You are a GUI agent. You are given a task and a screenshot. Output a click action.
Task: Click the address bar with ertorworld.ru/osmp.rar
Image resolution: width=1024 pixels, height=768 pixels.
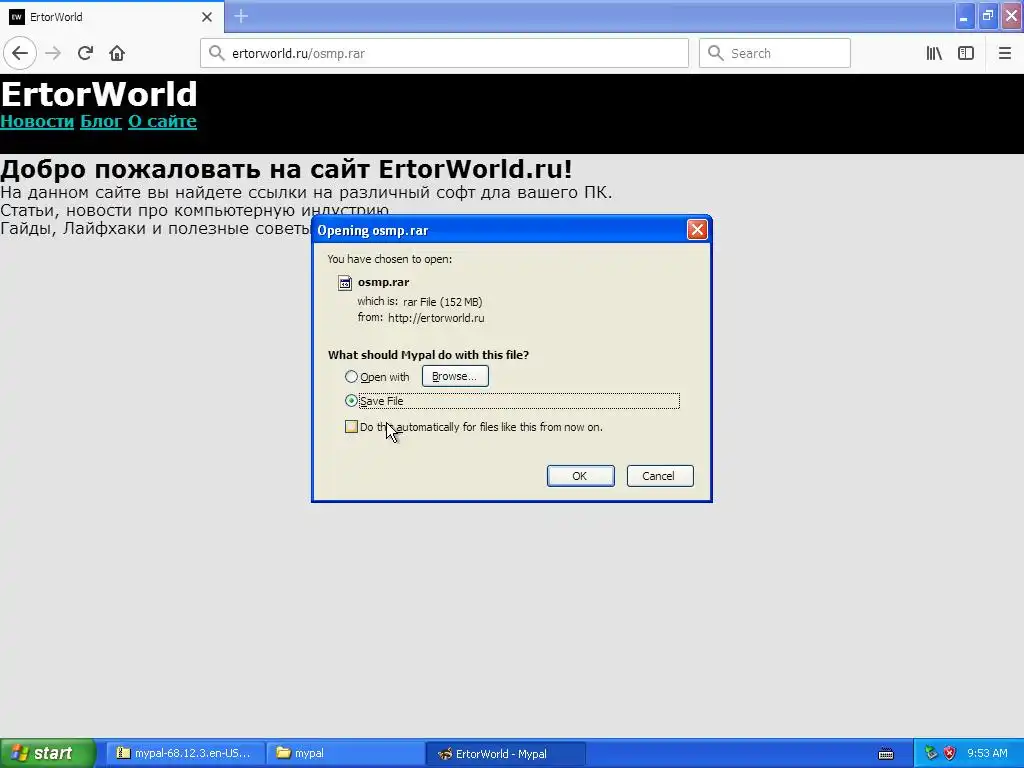[444, 53]
